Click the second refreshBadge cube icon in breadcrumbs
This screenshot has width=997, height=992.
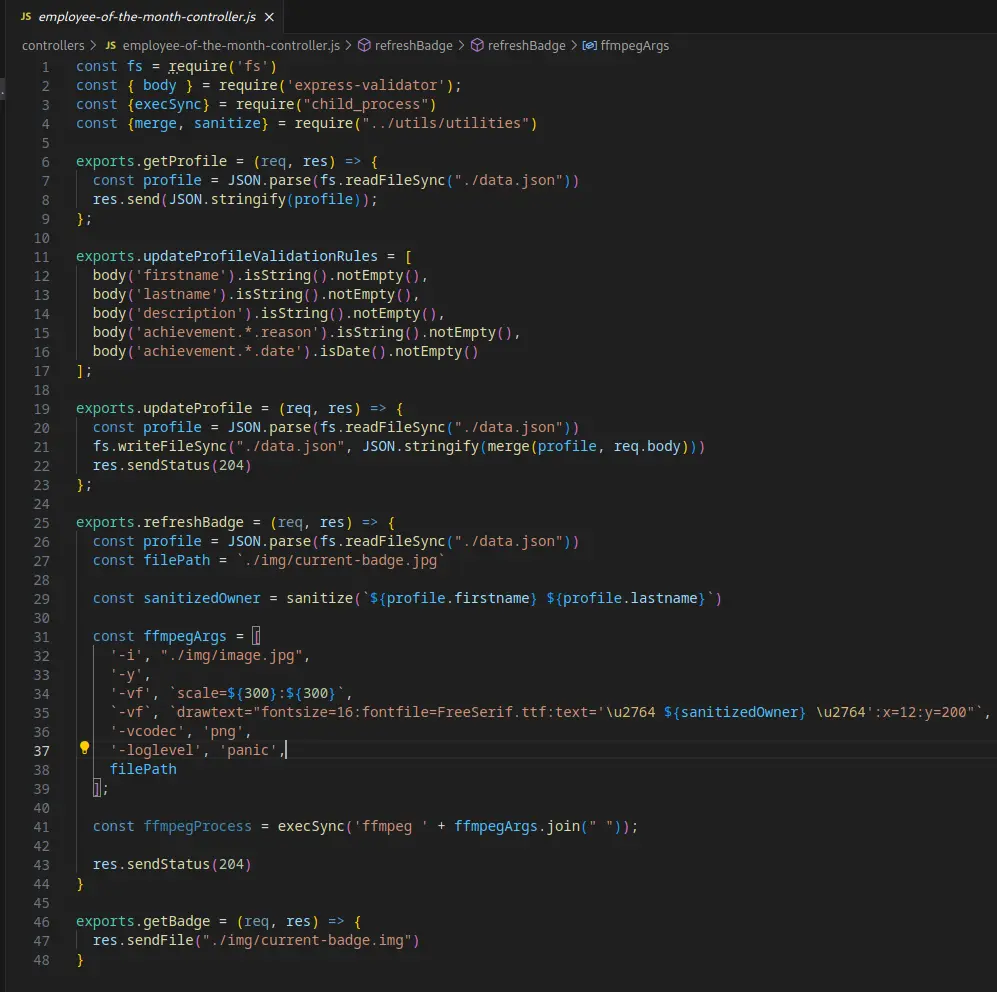[477, 45]
